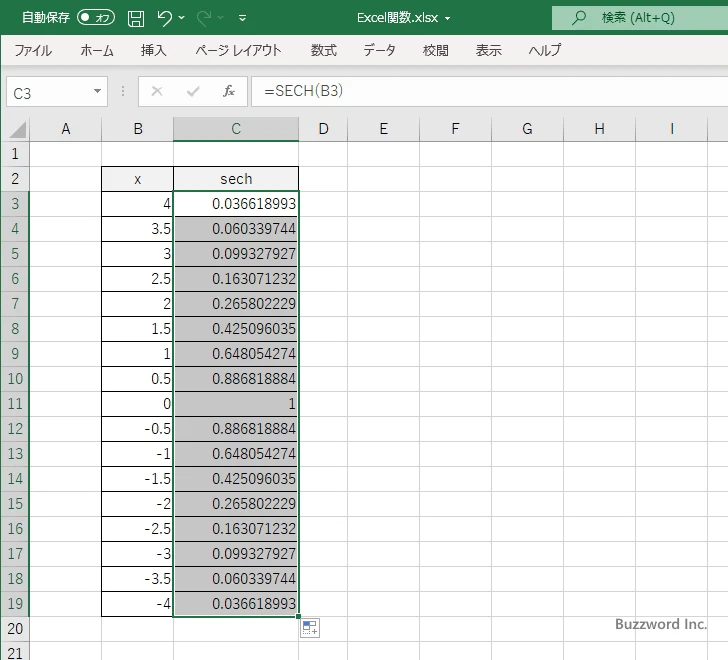This screenshot has width=728, height=660.
Task: Click cell C7 with 0.265802229
Action: point(236,304)
